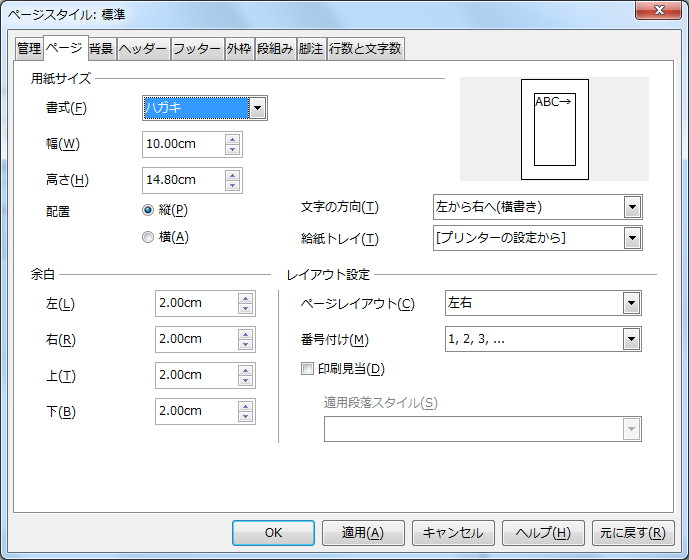Decrease the 高さ height value

click(232, 185)
